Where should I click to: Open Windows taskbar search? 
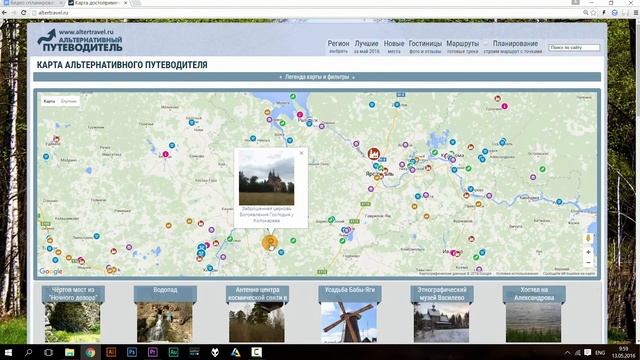pos(28,352)
